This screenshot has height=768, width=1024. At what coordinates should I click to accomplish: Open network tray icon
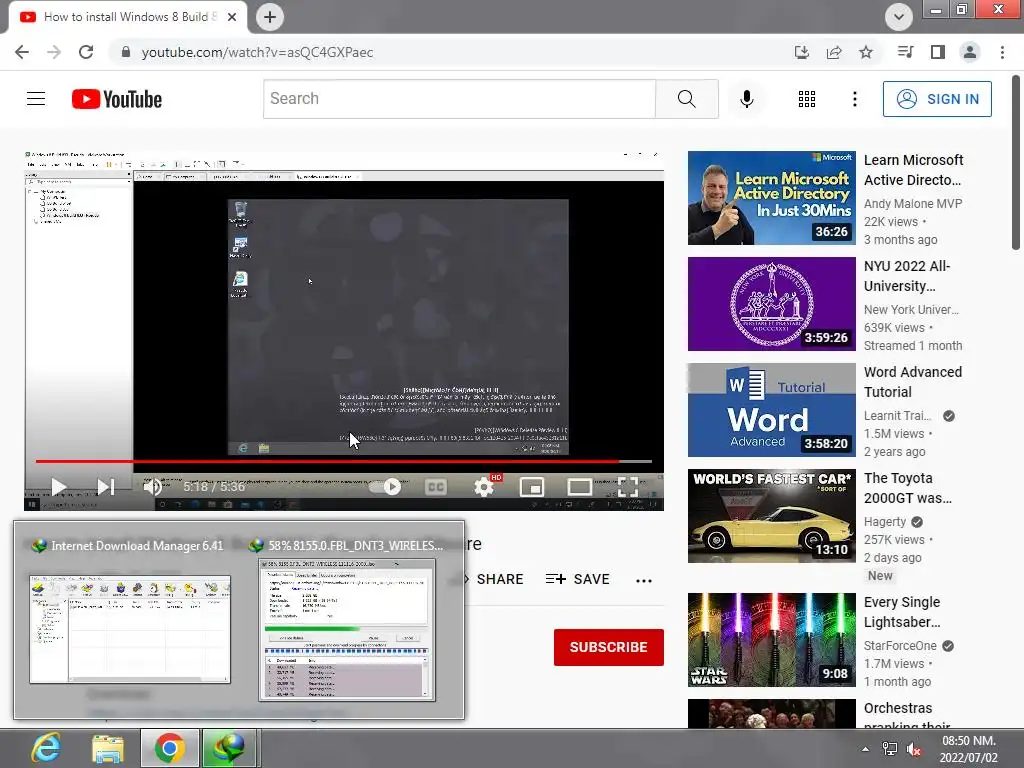[x=889, y=749]
